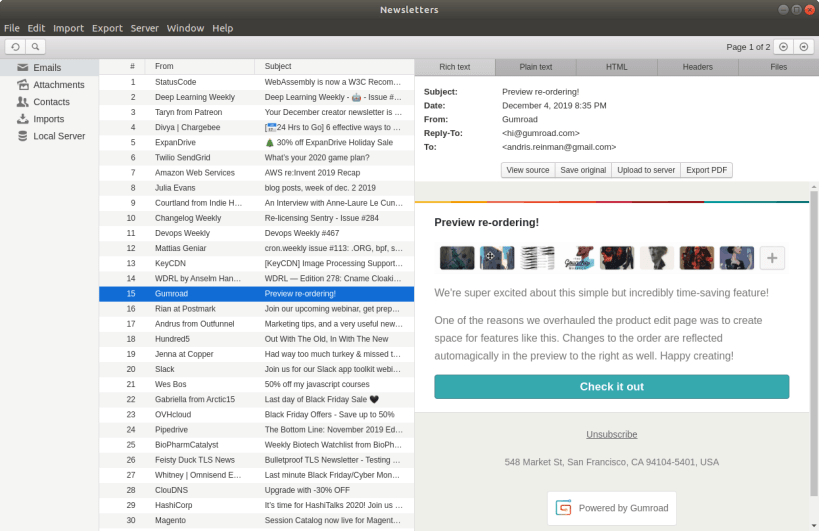
Task: Click the Check it out button
Action: pyautogui.click(x=612, y=387)
